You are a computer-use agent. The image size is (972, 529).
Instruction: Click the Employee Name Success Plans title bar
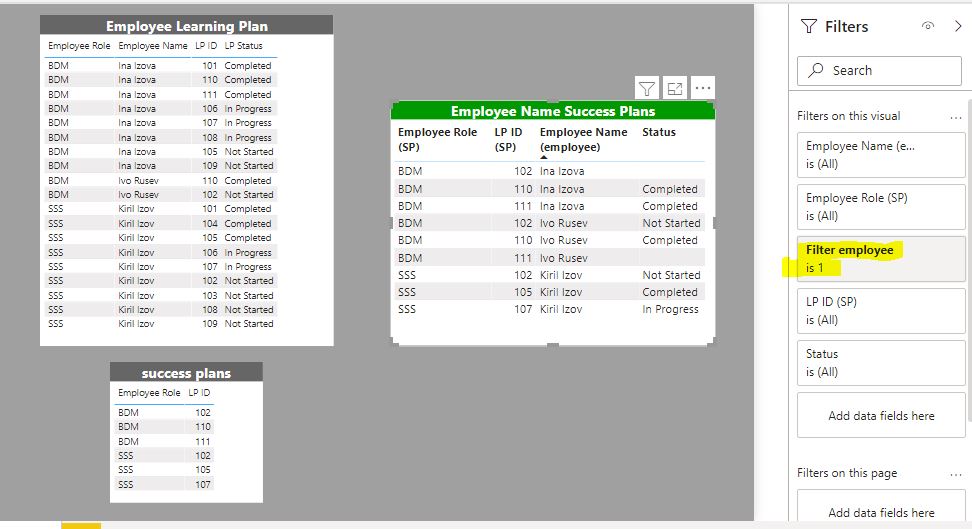pos(552,111)
